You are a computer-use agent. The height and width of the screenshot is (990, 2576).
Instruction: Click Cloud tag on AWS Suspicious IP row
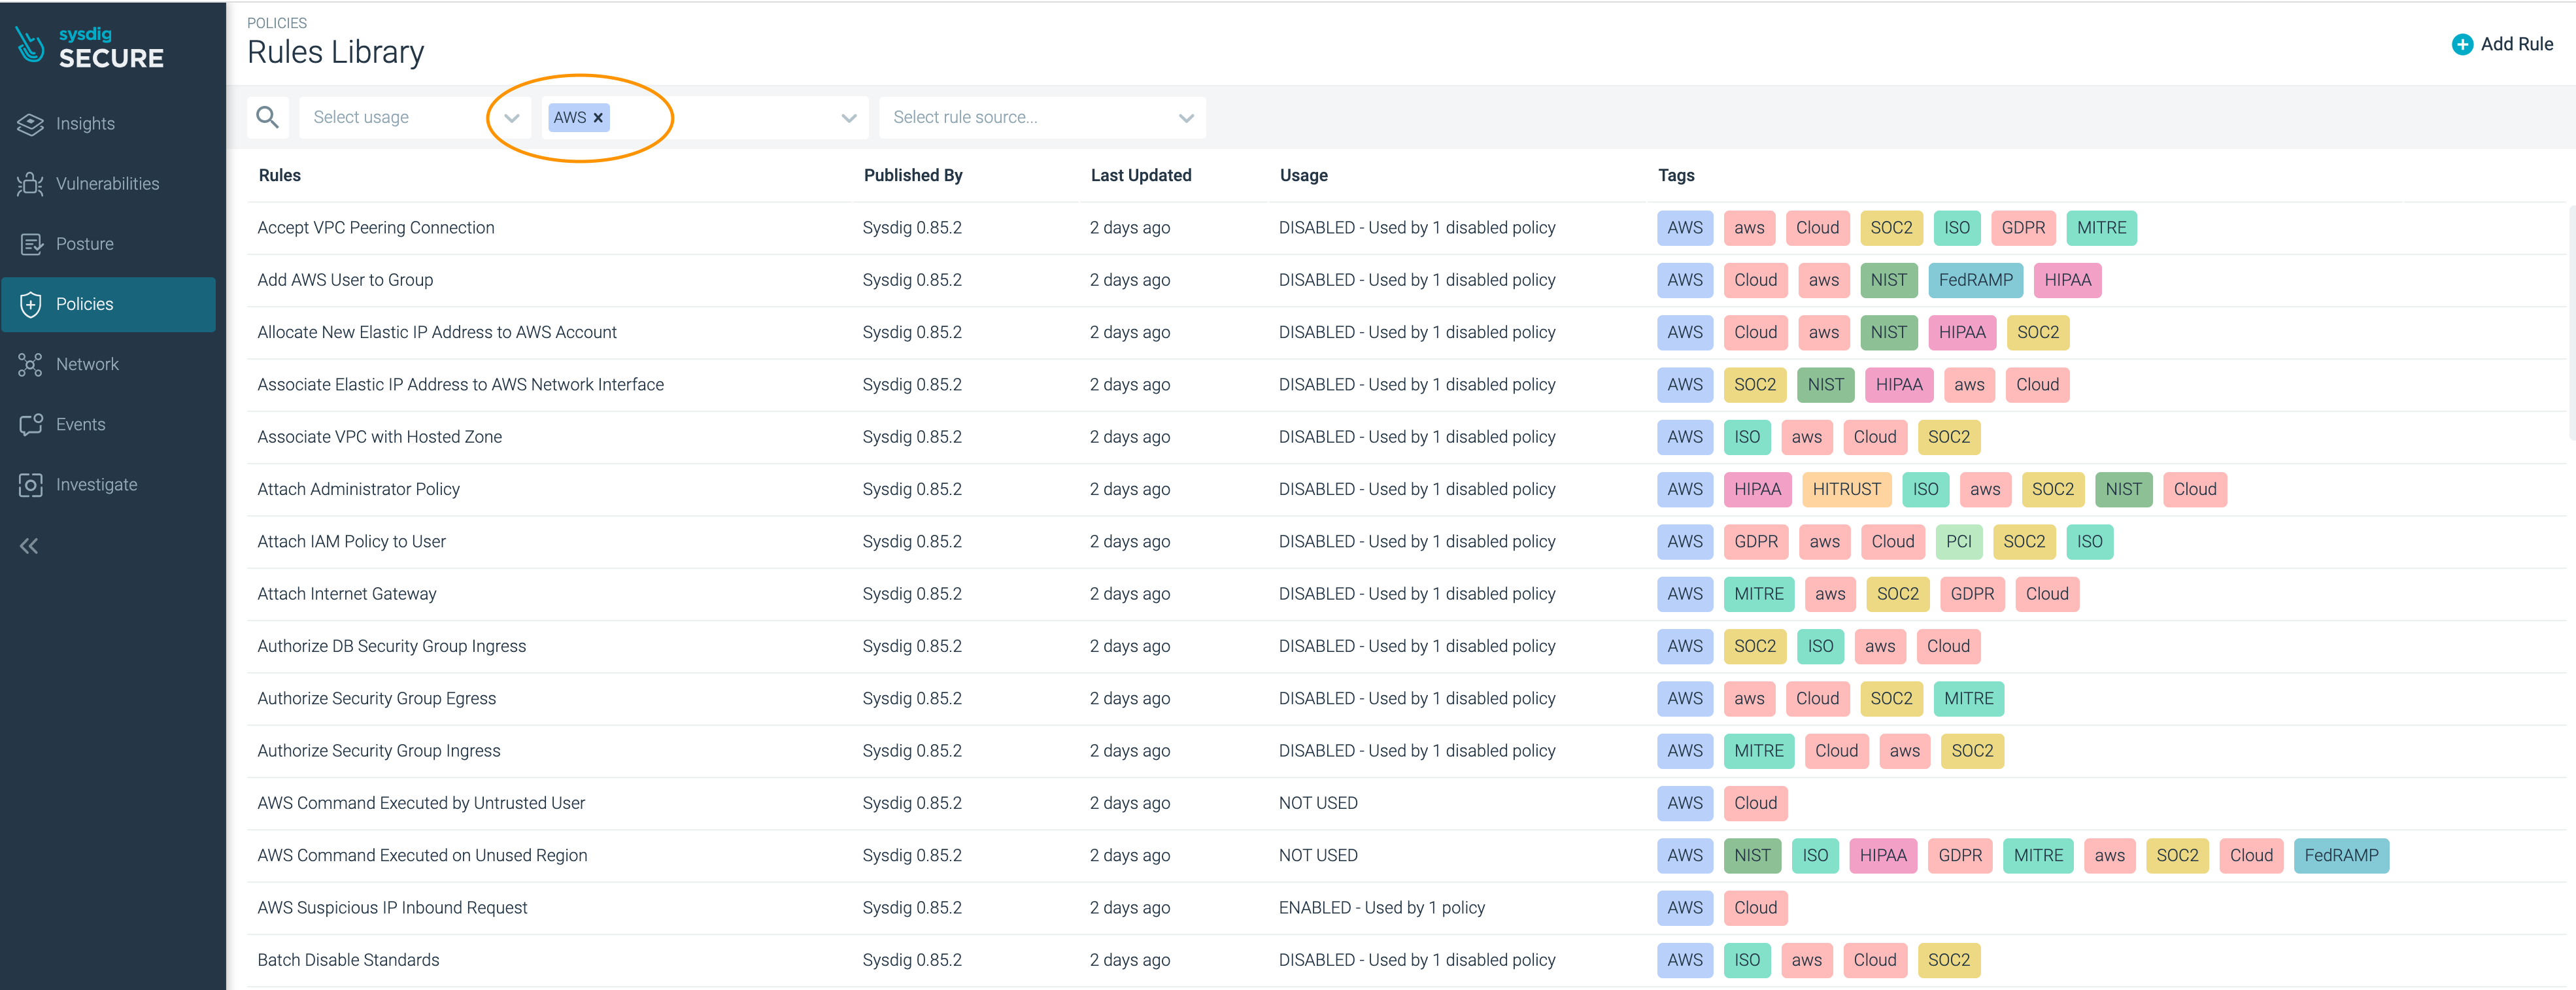[1755, 908]
